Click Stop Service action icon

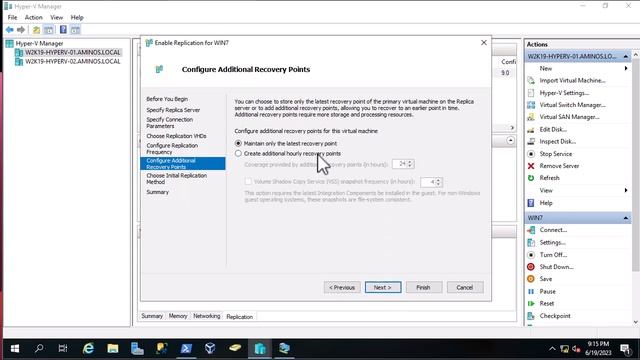tap(531, 154)
